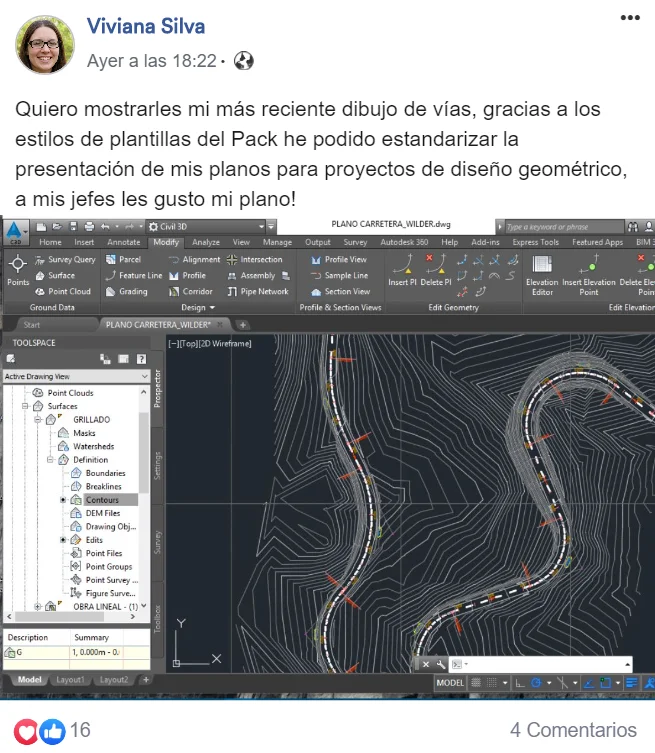Click the Delete PI geometry tool
Image resolution: width=655 pixels, height=753 pixels.
coord(436,270)
